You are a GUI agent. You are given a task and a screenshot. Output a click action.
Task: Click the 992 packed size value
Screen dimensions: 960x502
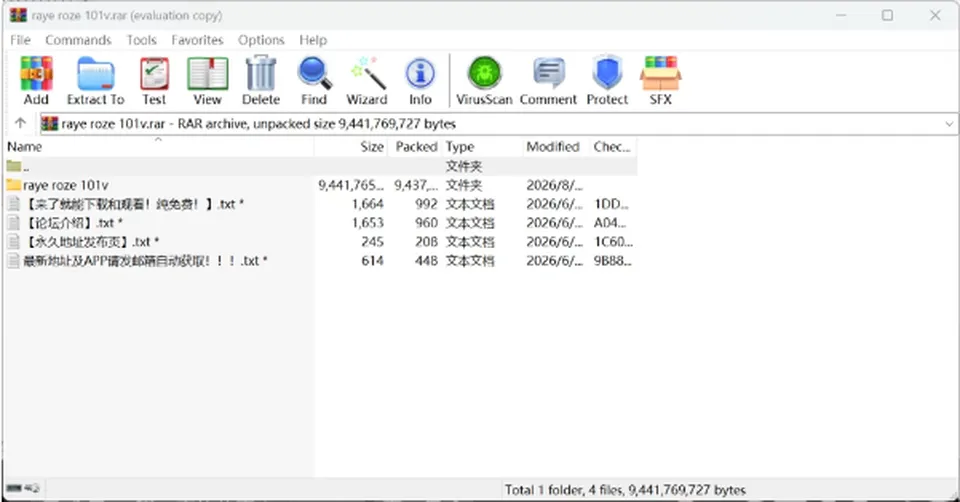426,204
